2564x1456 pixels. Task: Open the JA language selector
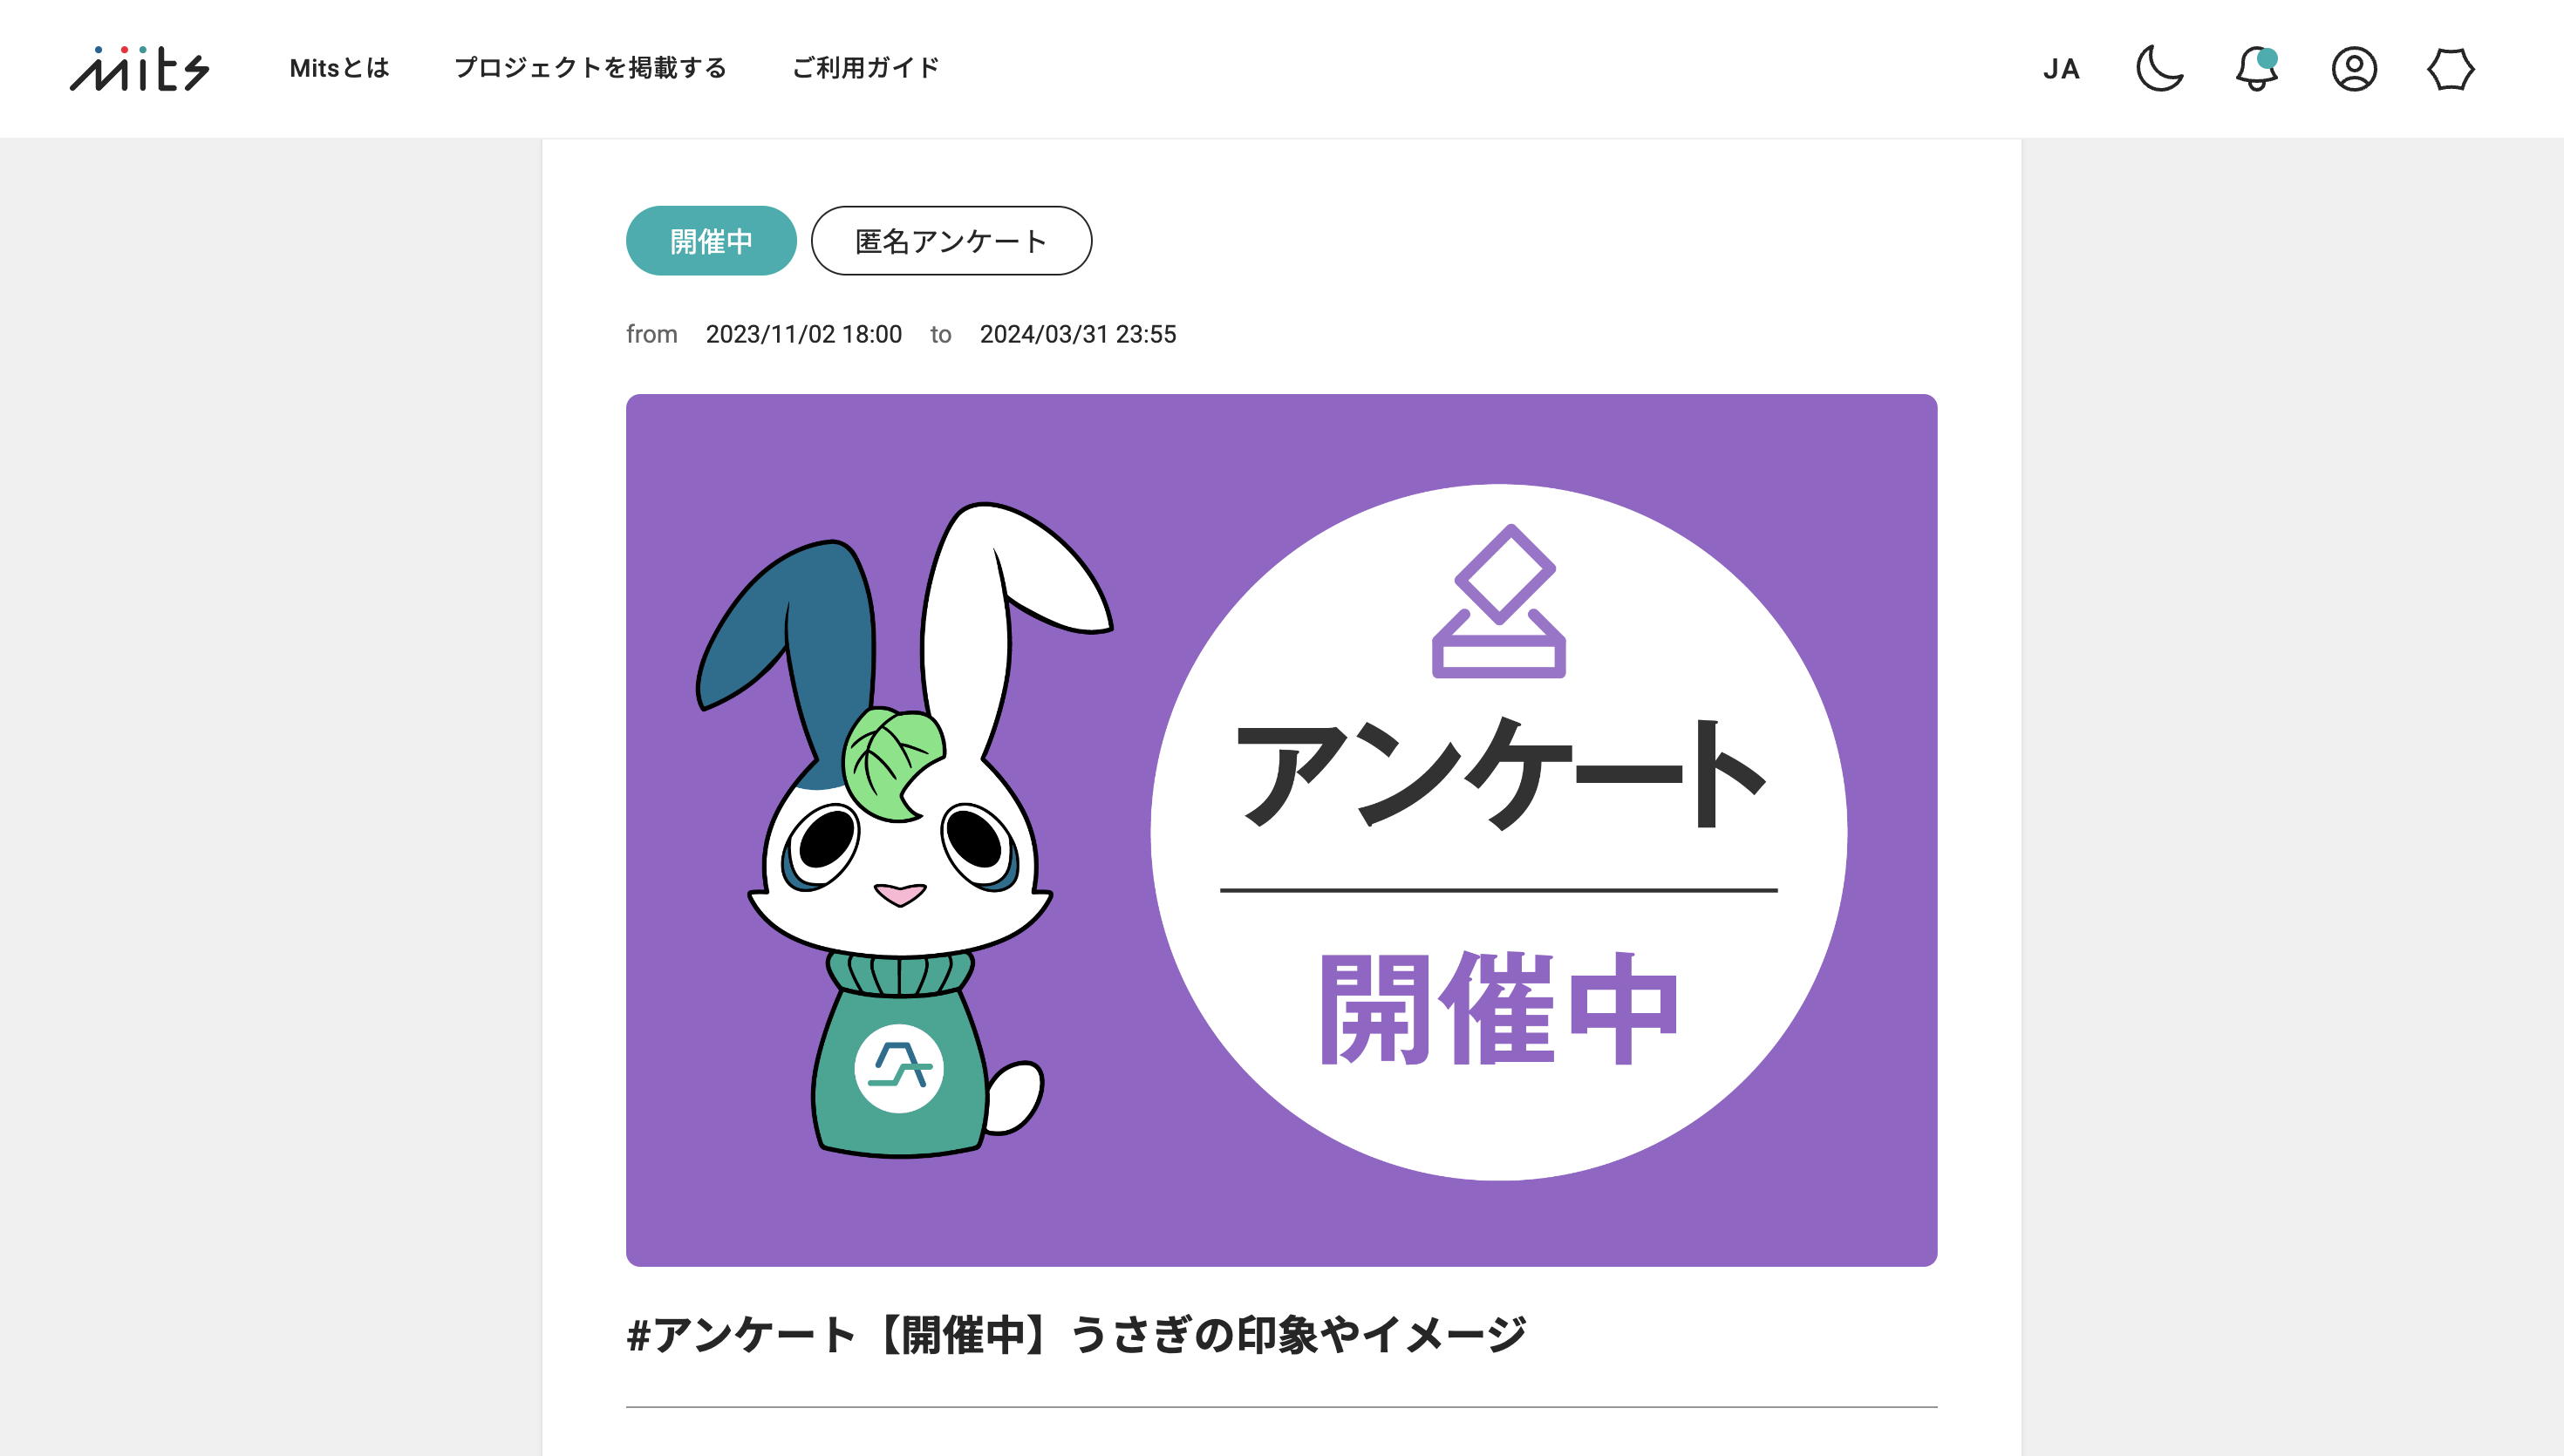click(x=2061, y=69)
